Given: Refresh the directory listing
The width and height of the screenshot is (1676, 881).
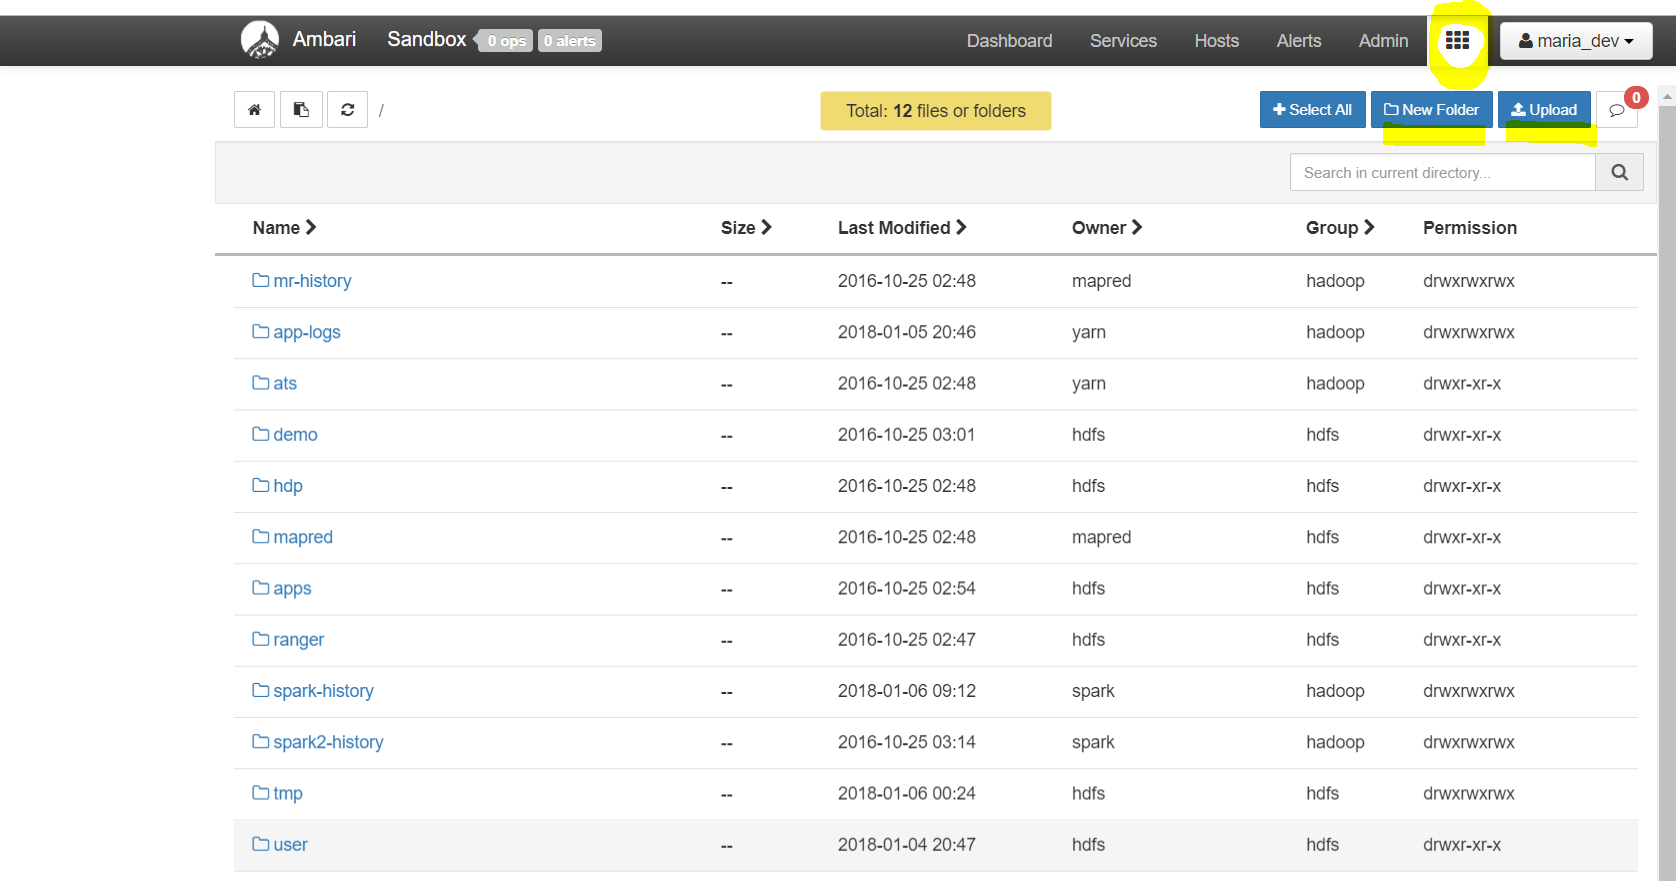Looking at the screenshot, I should coord(347,110).
